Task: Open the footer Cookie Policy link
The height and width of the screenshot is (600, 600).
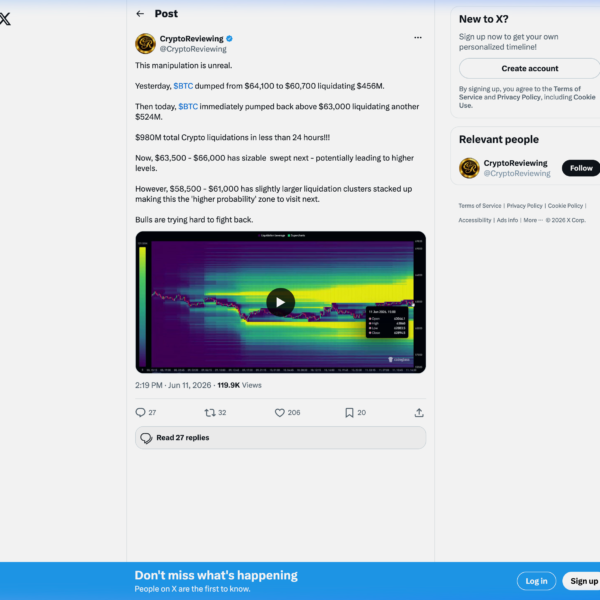Action: pyautogui.click(x=565, y=206)
